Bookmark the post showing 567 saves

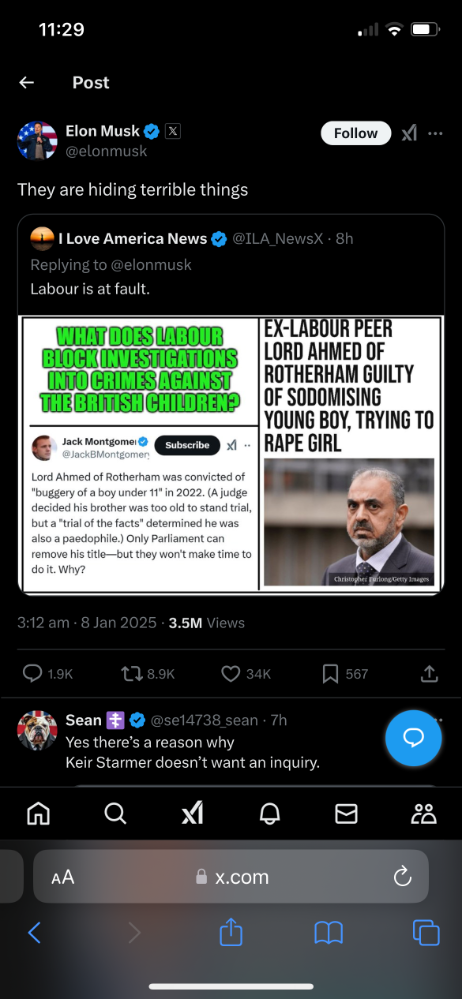(330, 673)
